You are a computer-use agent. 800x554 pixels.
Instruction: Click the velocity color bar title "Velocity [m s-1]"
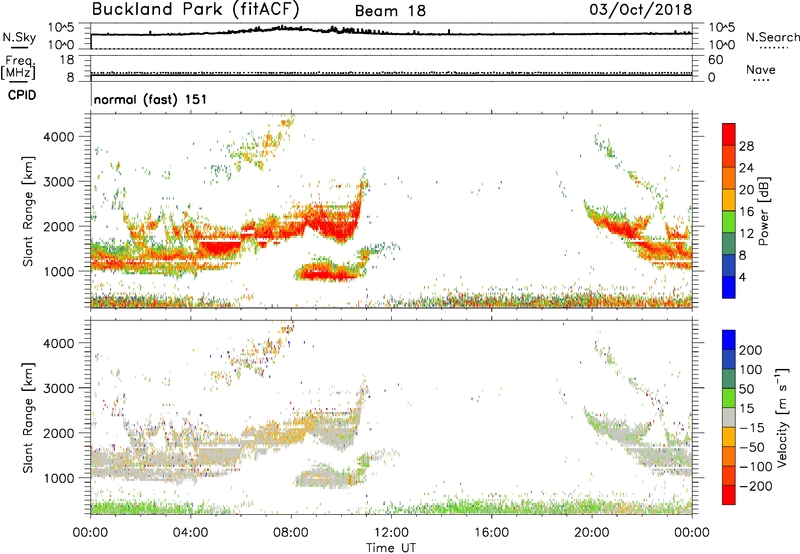[782, 417]
